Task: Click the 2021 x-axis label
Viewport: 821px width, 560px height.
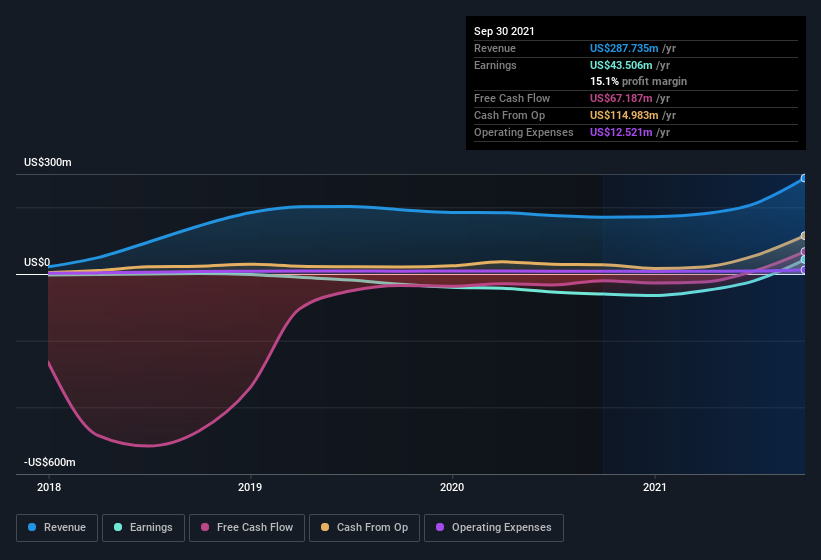Action: click(x=654, y=487)
